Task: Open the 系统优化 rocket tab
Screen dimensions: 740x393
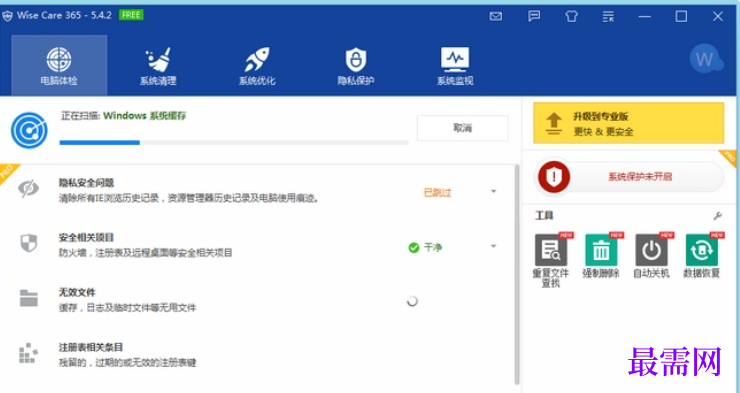Action: [257, 65]
